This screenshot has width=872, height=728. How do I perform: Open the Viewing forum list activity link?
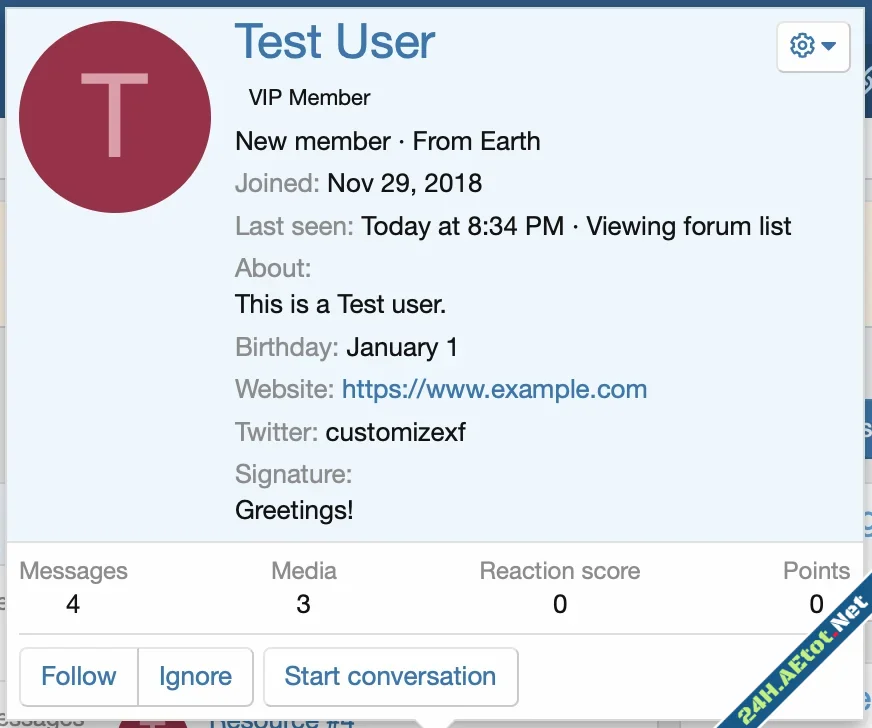690,226
